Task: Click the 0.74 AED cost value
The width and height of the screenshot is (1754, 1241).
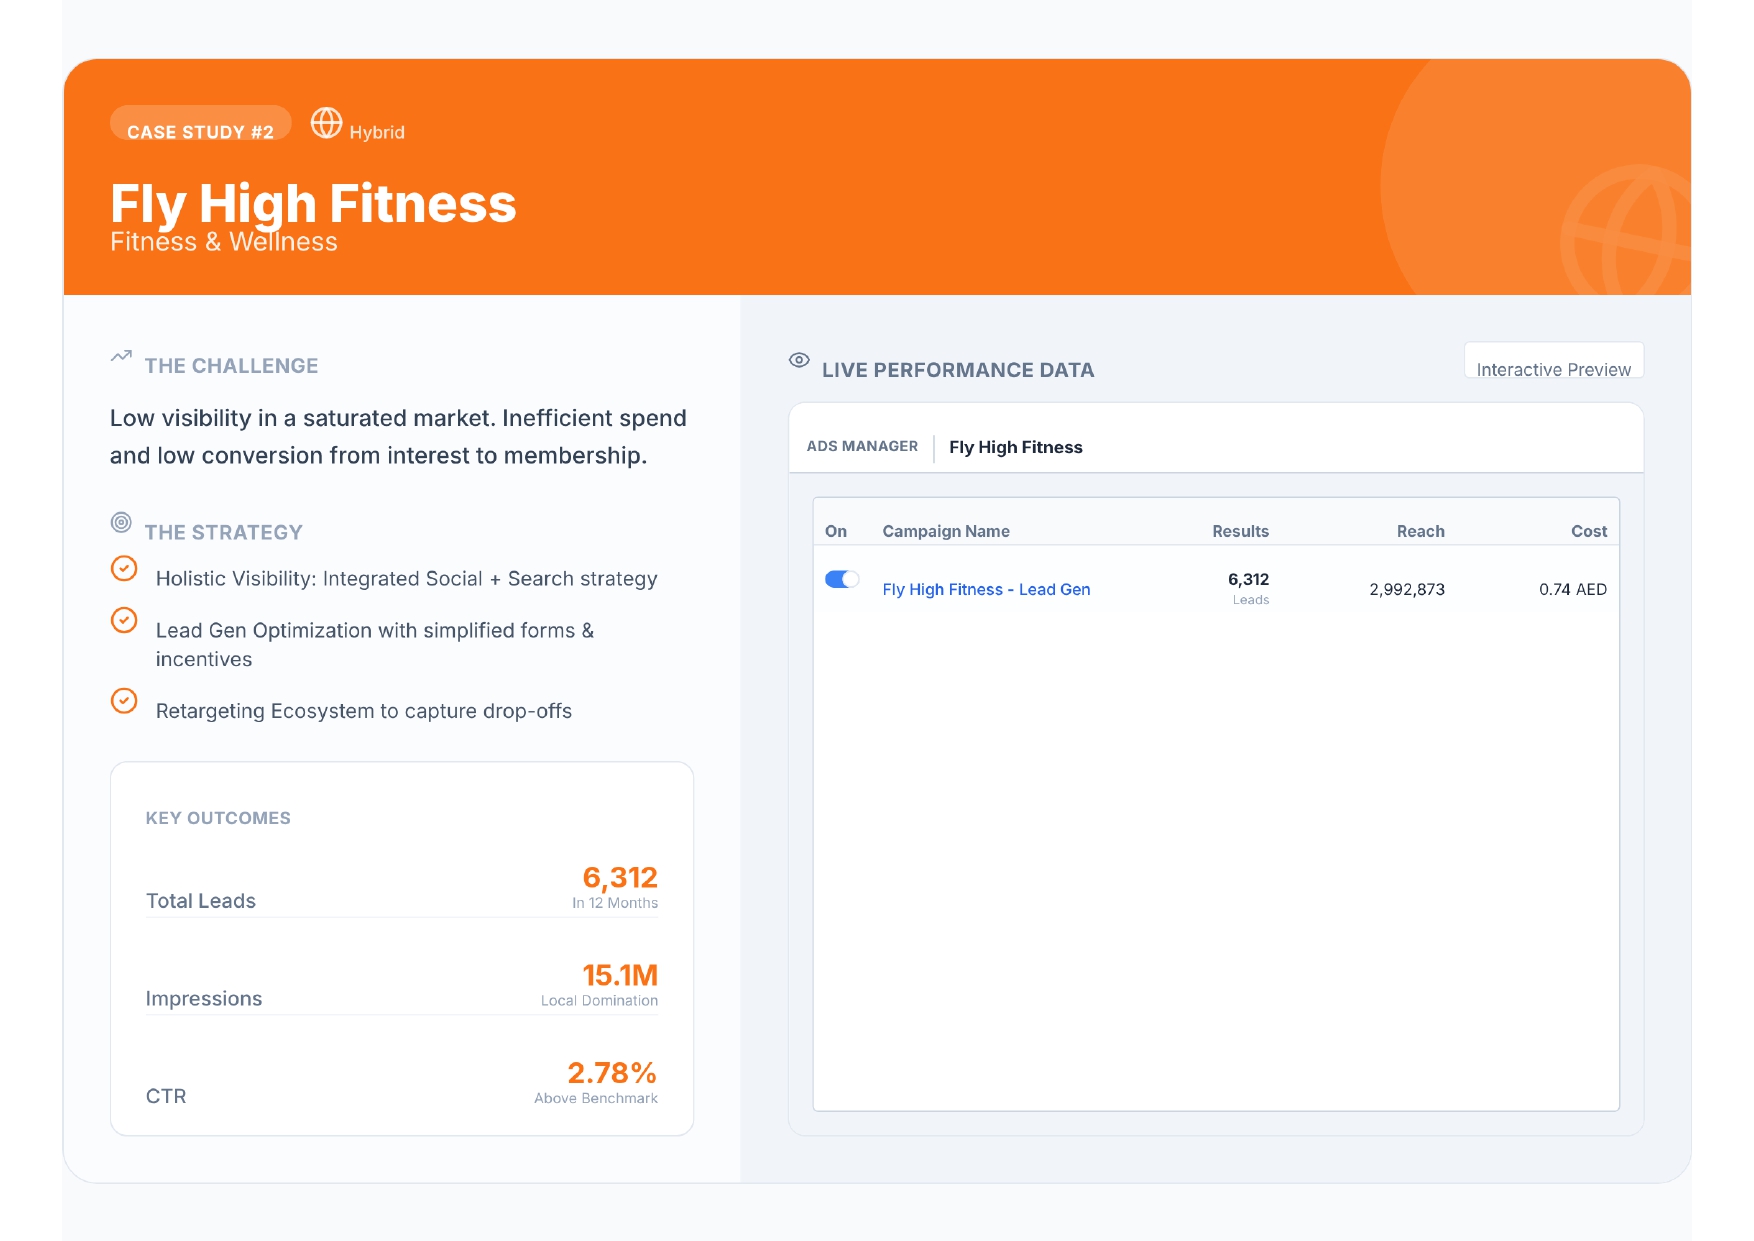Action: pos(1573,589)
